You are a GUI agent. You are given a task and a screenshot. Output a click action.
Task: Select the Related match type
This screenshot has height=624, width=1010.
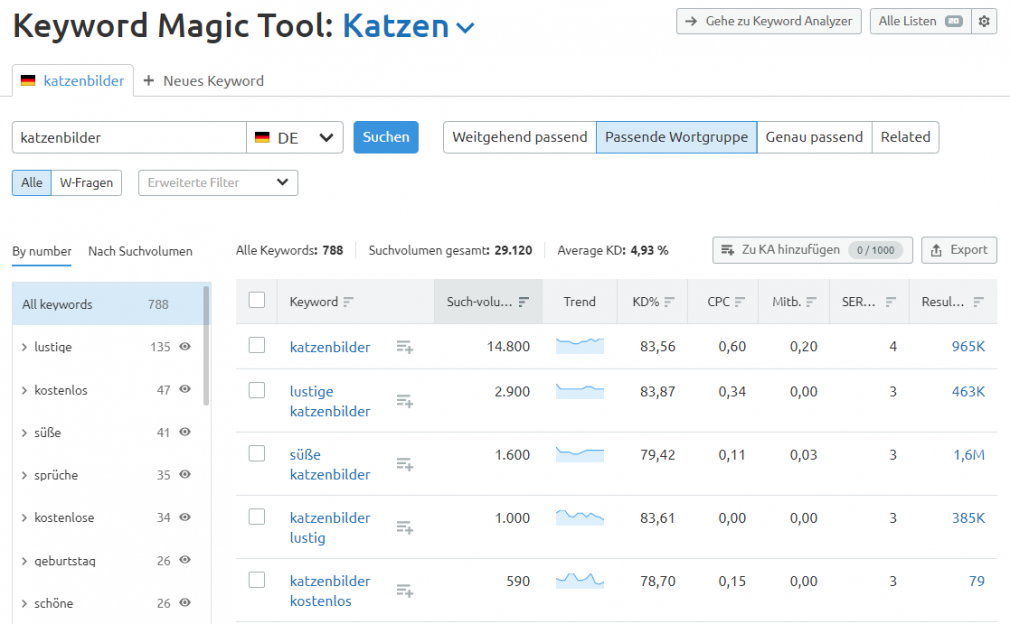pyautogui.click(x=906, y=137)
